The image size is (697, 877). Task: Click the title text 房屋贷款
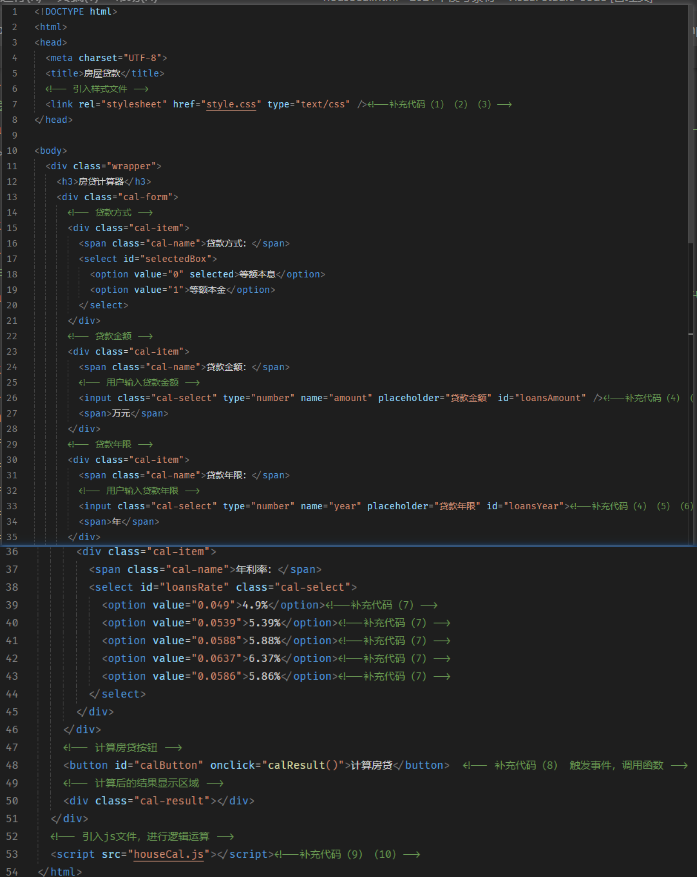point(102,73)
